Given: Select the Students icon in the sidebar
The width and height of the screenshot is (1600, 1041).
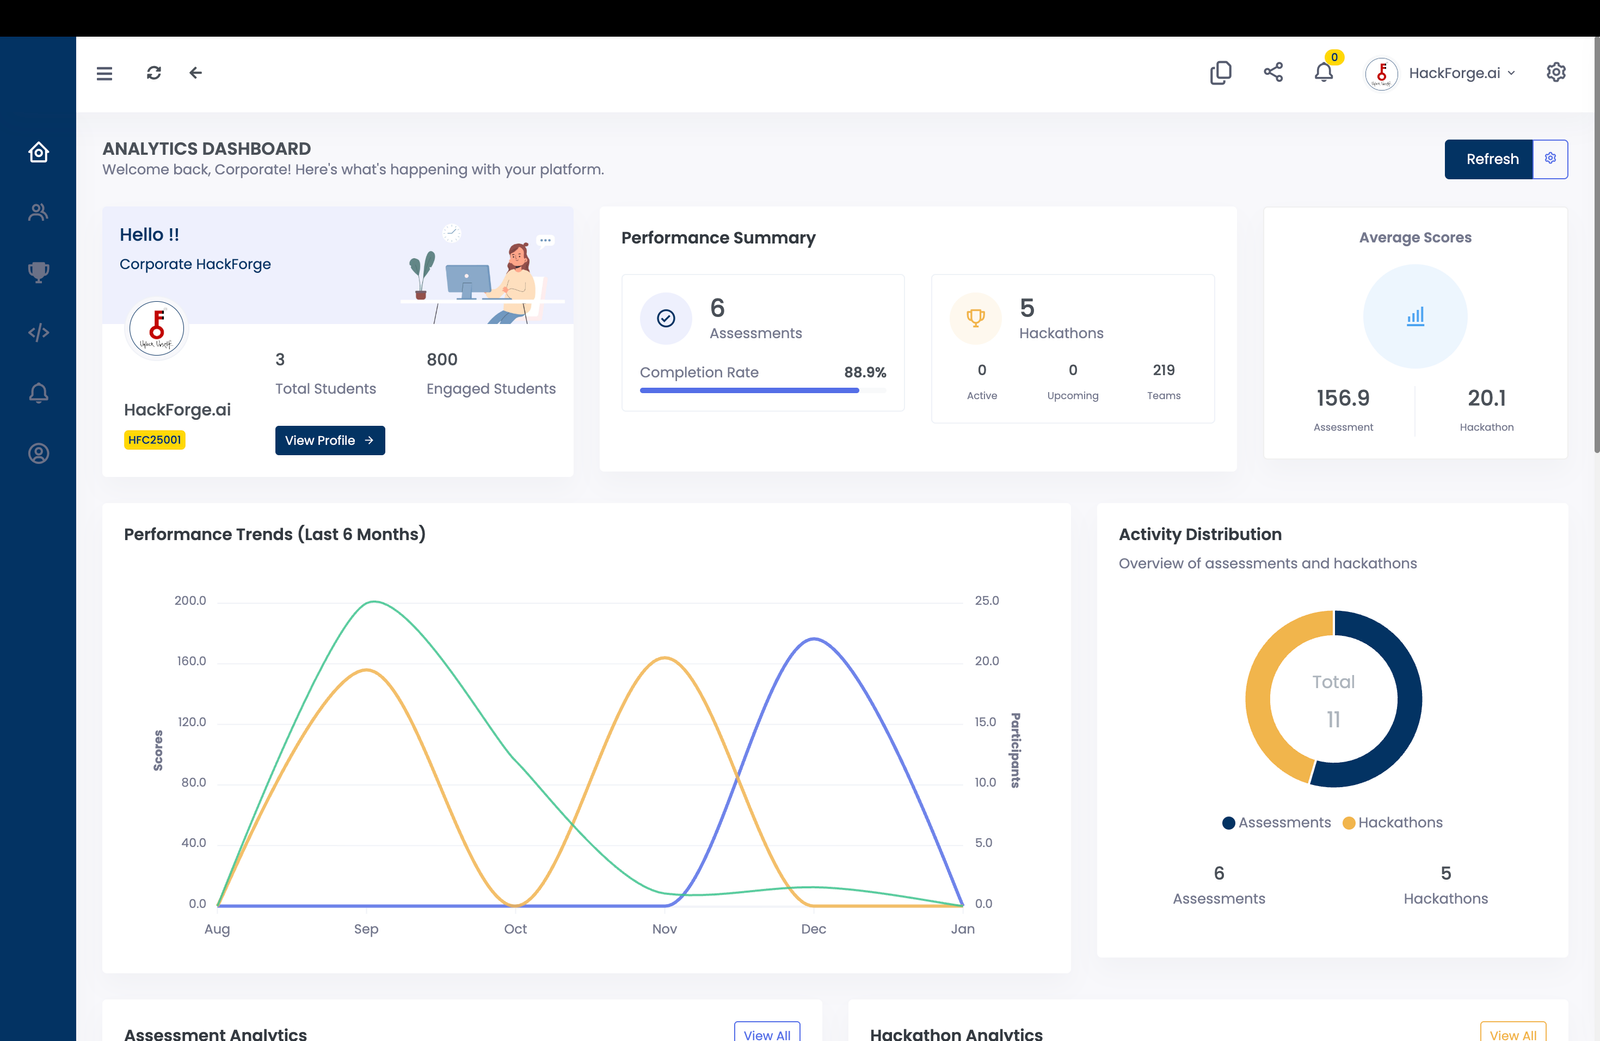Looking at the screenshot, I should pos(38,212).
